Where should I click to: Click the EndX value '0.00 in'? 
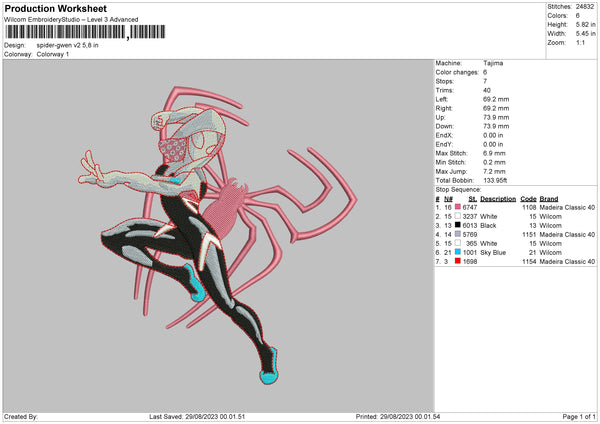(x=493, y=135)
